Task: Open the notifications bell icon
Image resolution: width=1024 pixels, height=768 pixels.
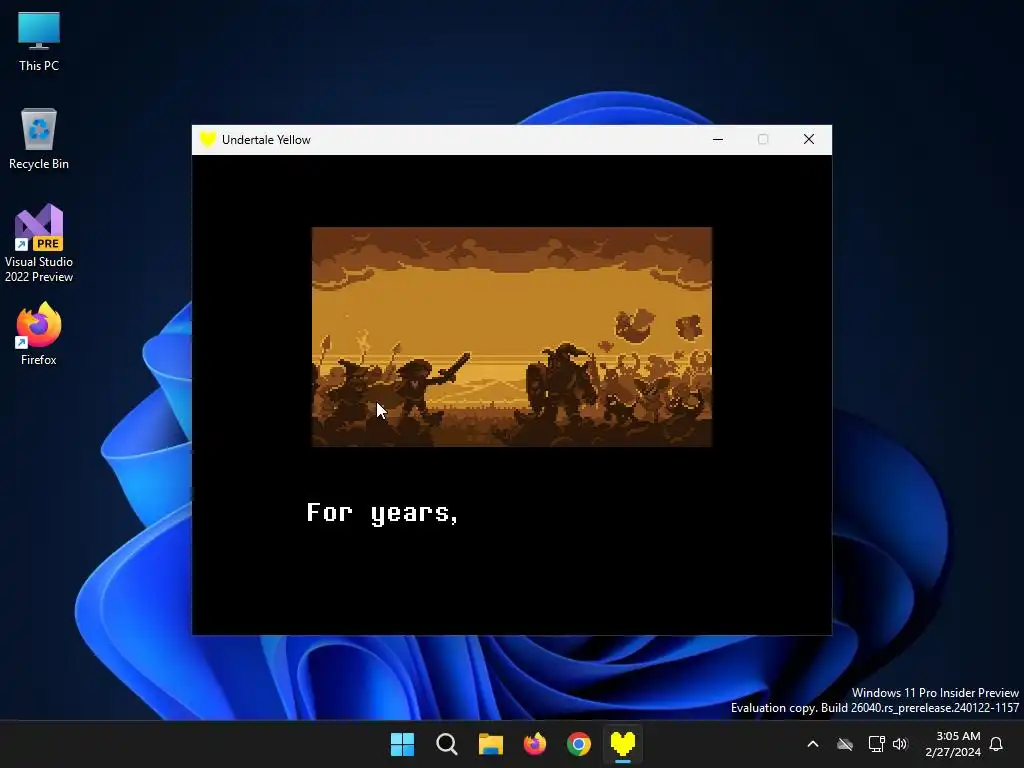Action: [997, 744]
